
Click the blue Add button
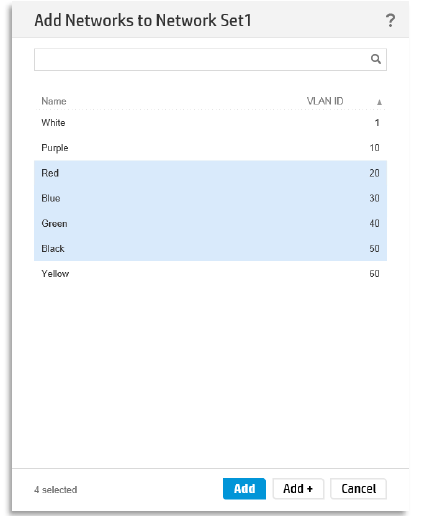(244, 489)
